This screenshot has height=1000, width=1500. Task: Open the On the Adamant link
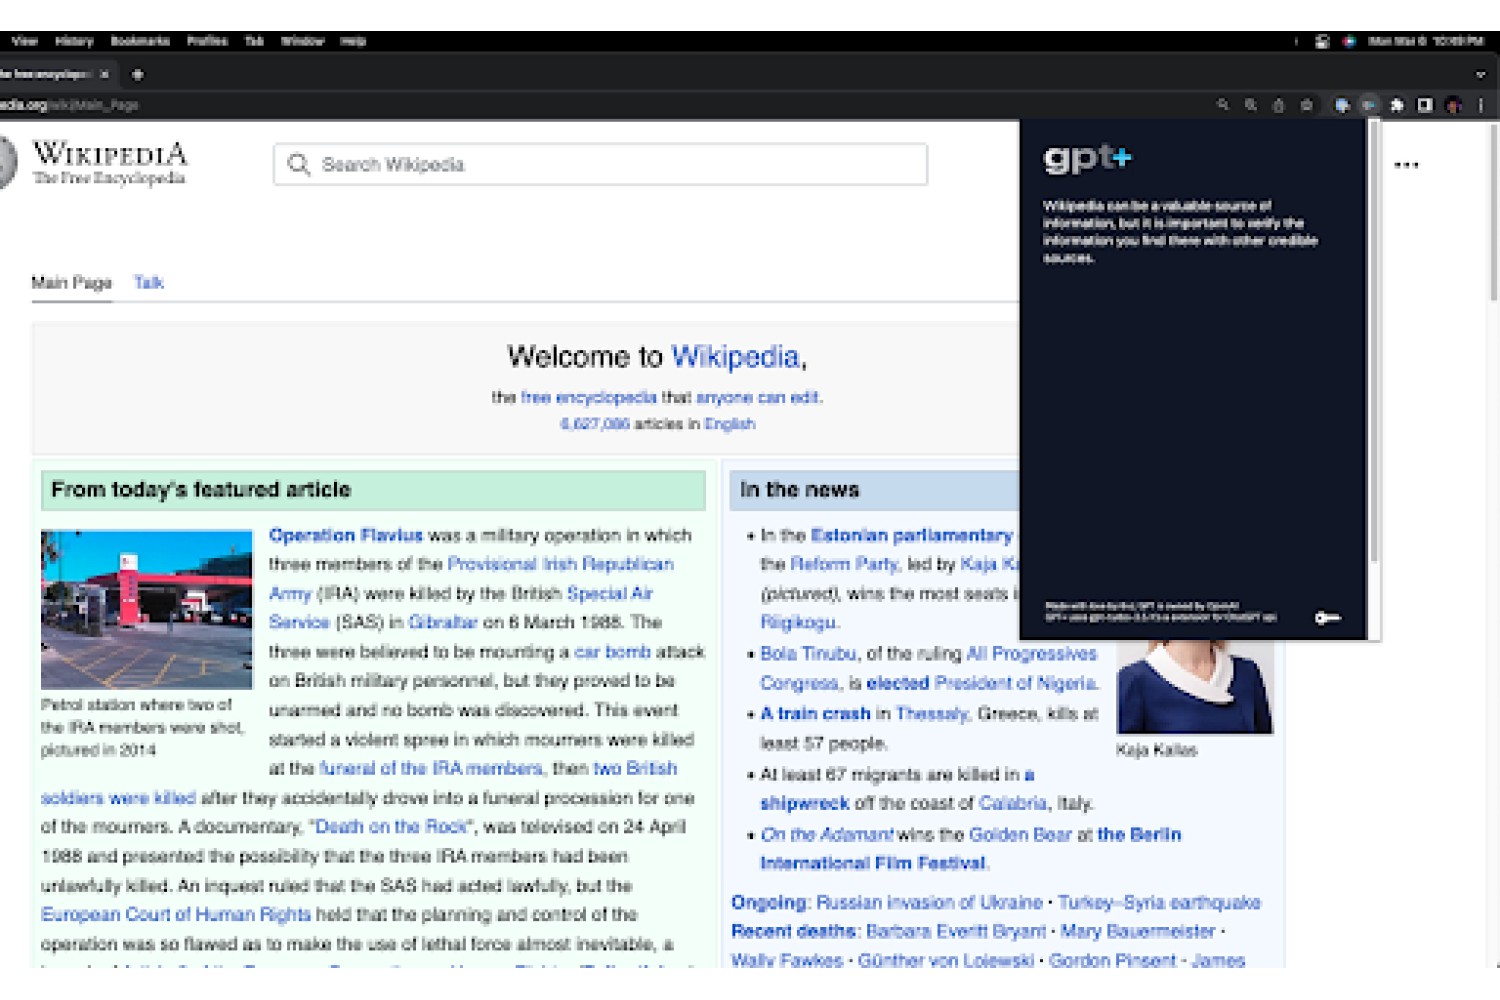(x=826, y=835)
